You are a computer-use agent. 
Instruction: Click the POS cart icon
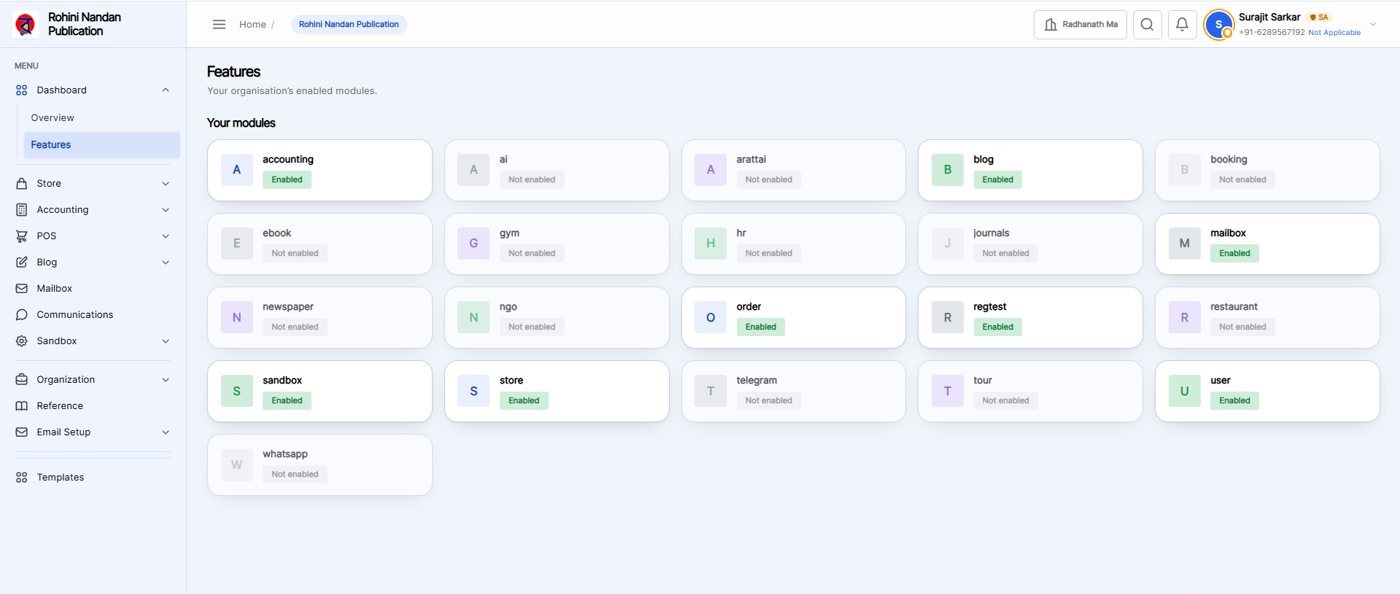coord(22,236)
